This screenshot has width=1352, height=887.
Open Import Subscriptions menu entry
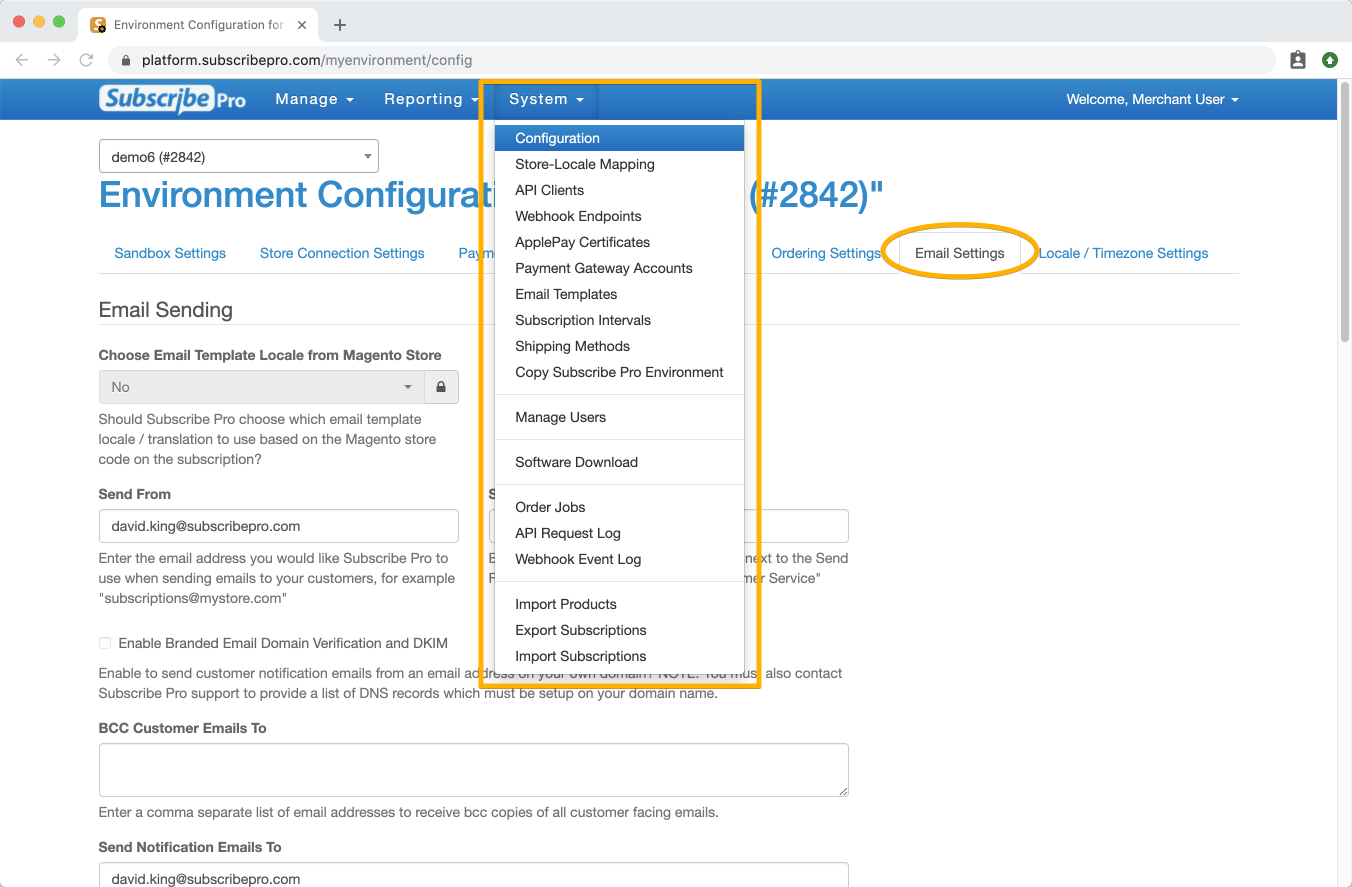click(619, 656)
